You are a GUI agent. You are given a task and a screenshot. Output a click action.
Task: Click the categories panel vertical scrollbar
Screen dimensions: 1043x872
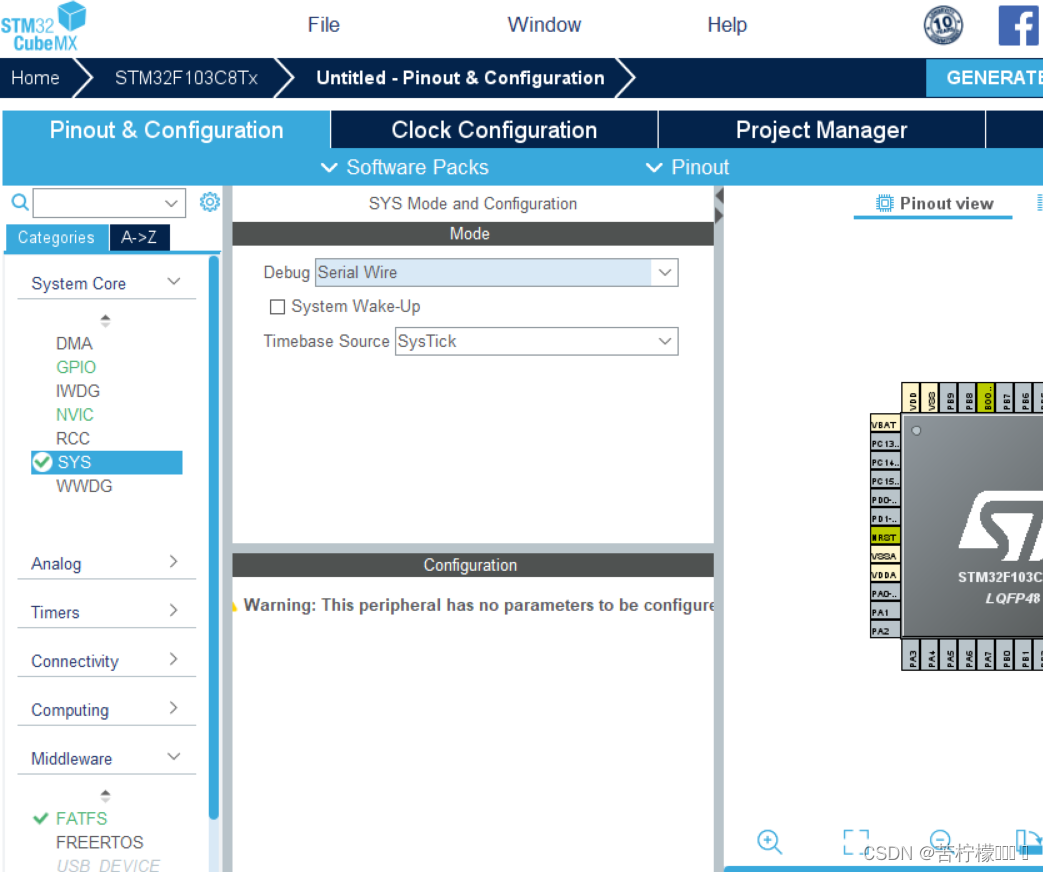tap(214, 537)
